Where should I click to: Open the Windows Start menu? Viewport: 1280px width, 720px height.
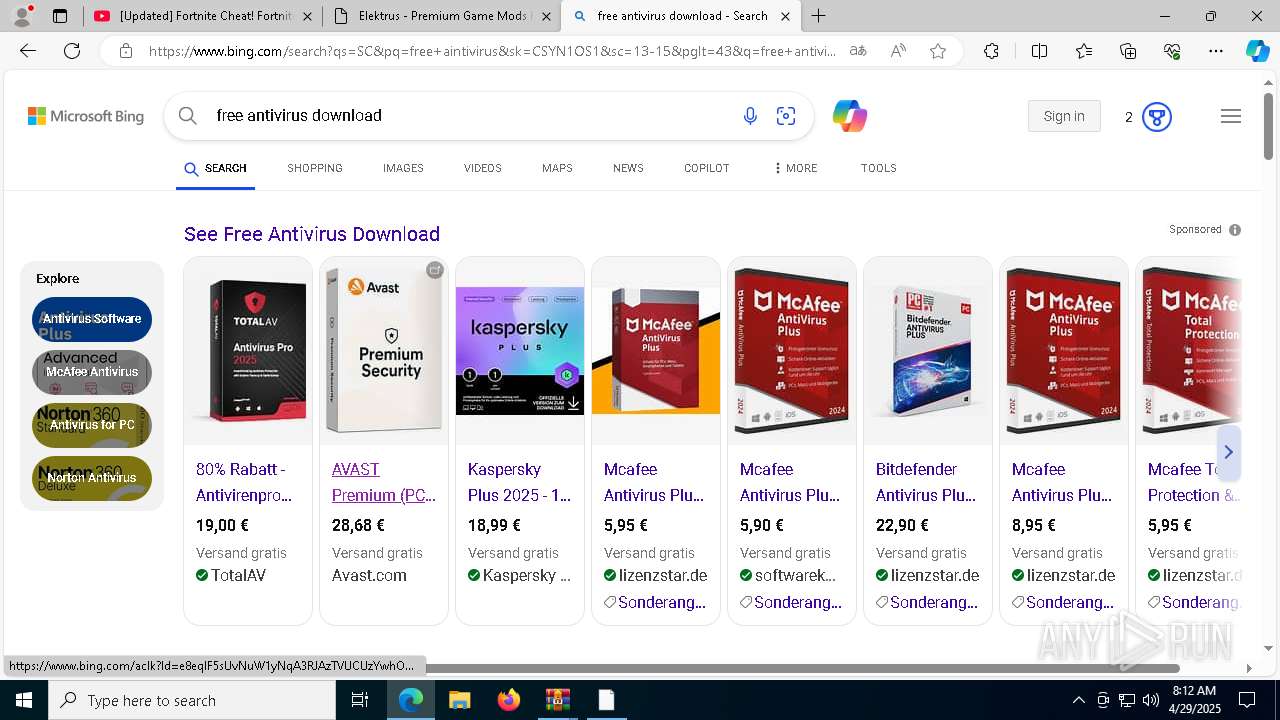coord(23,700)
